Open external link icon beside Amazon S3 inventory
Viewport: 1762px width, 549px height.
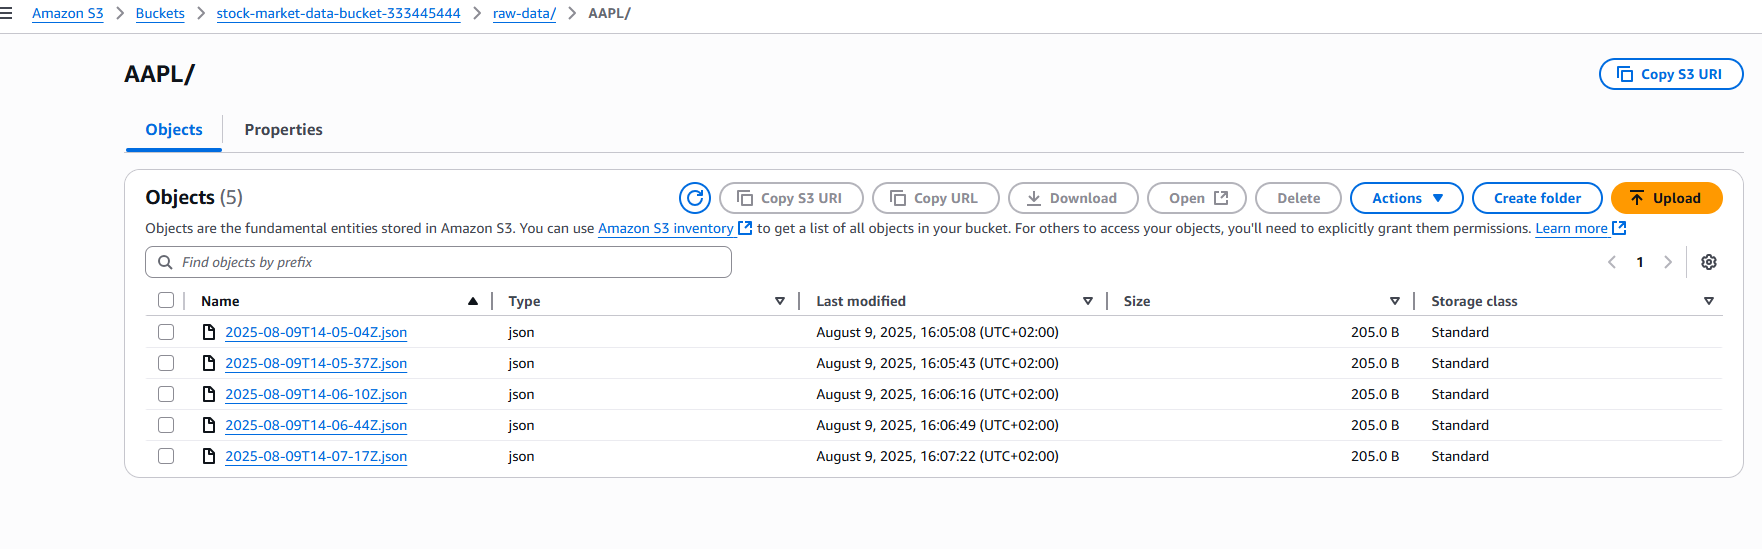745,228
